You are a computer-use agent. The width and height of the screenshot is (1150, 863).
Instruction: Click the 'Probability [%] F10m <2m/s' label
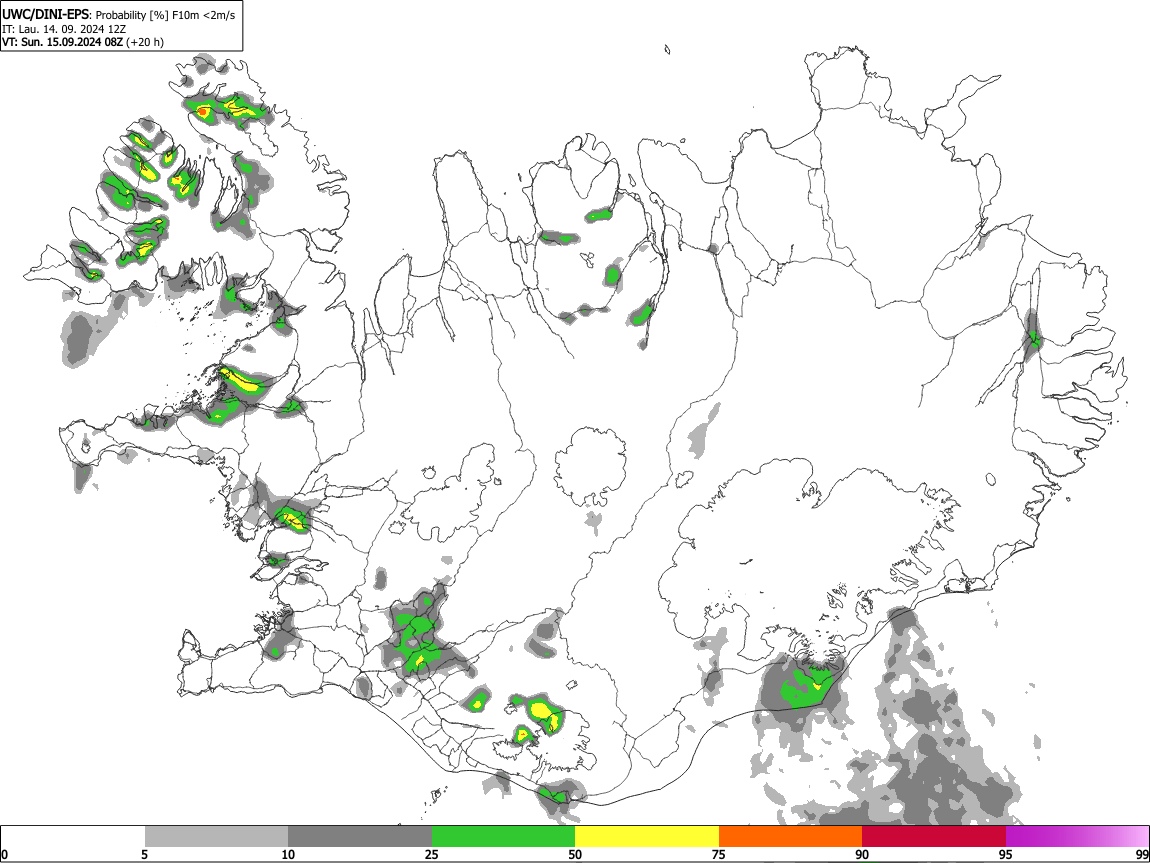click(x=166, y=15)
